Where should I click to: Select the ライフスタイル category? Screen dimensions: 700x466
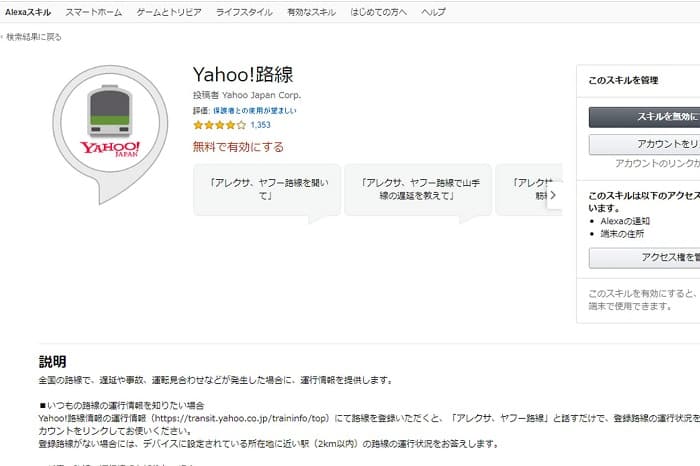pos(244,12)
